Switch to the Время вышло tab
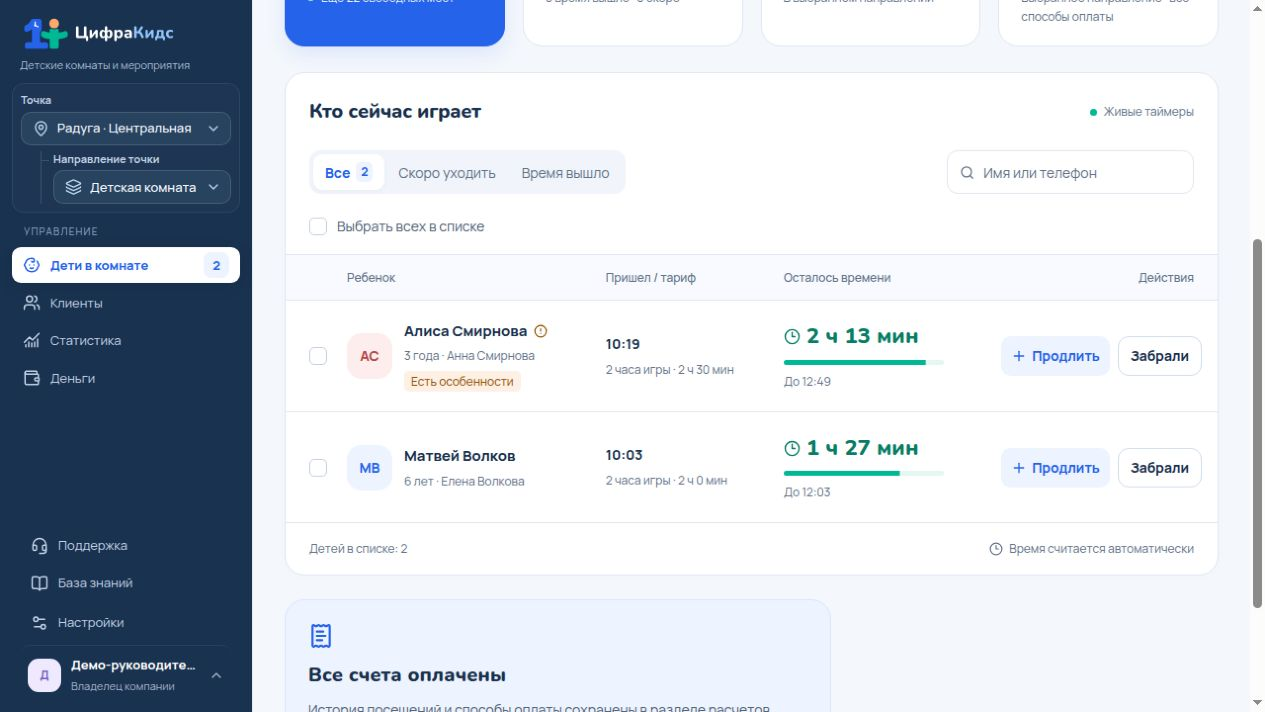Image resolution: width=1265 pixels, height=712 pixels. tap(565, 173)
